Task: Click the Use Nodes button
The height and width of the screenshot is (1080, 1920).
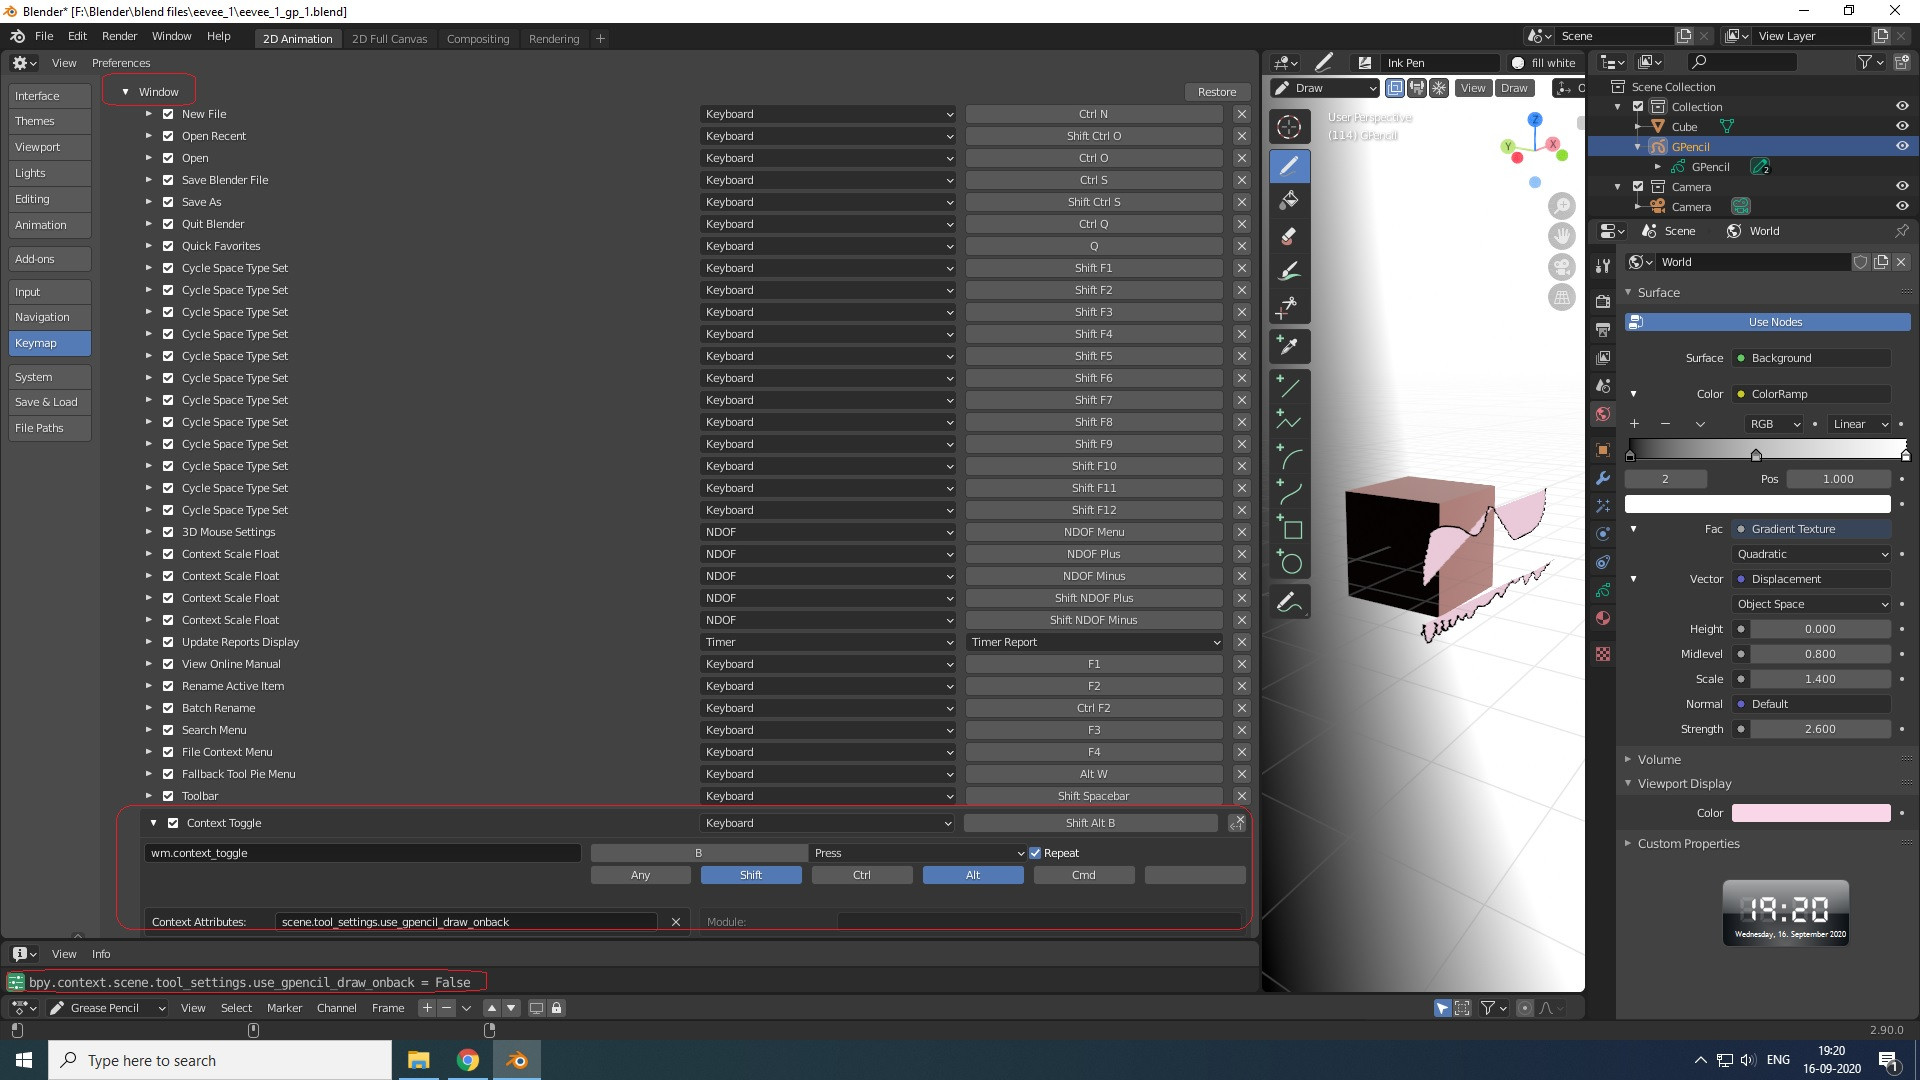Action: point(1767,322)
